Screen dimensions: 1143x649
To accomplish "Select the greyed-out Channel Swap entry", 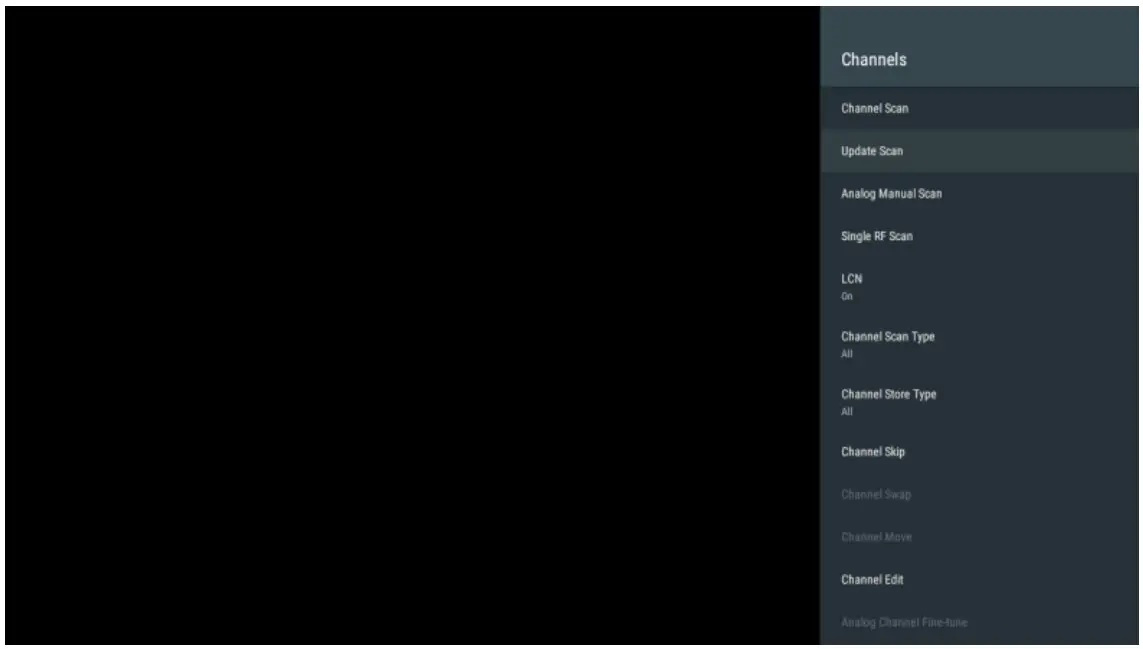I will tap(979, 494).
